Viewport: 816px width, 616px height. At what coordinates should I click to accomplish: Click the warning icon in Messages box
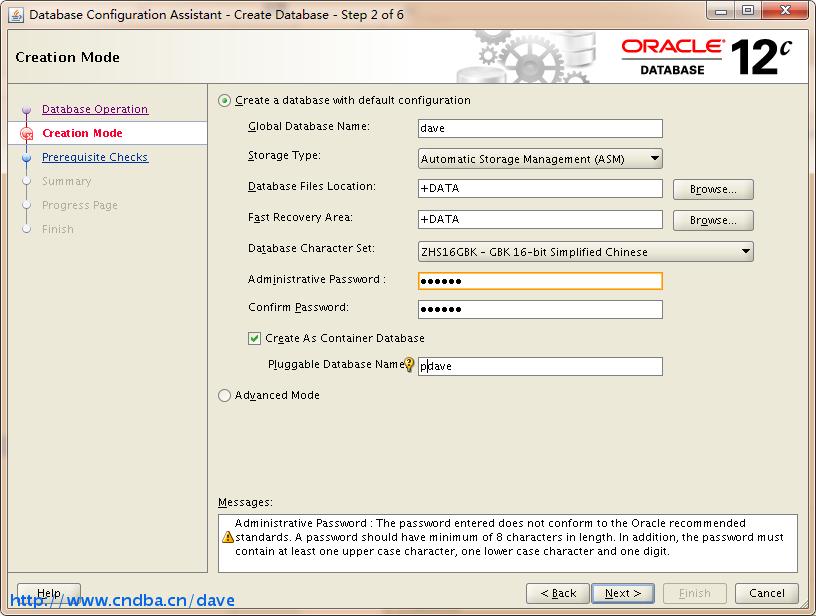(x=227, y=537)
